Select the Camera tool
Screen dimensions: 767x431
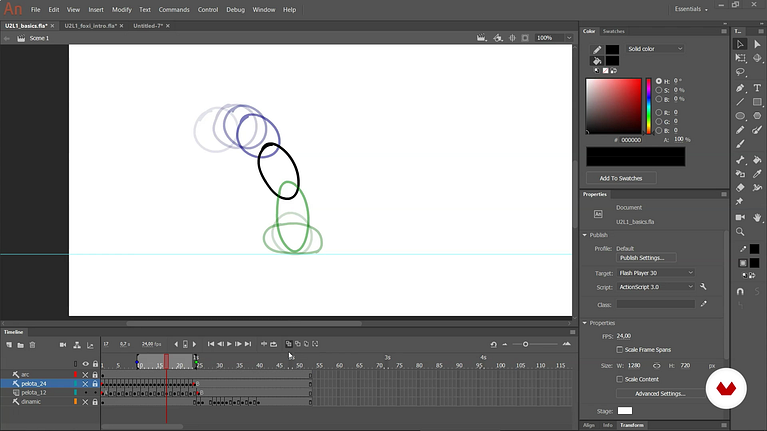click(x=740, y=217)
